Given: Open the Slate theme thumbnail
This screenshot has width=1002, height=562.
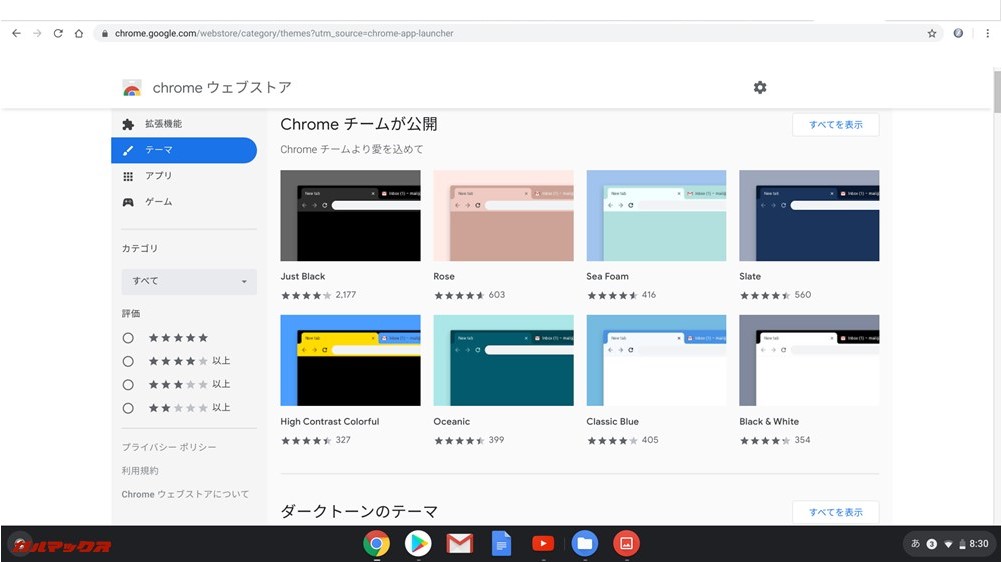Looking at the screenshot, I should (x=809, y=215).
